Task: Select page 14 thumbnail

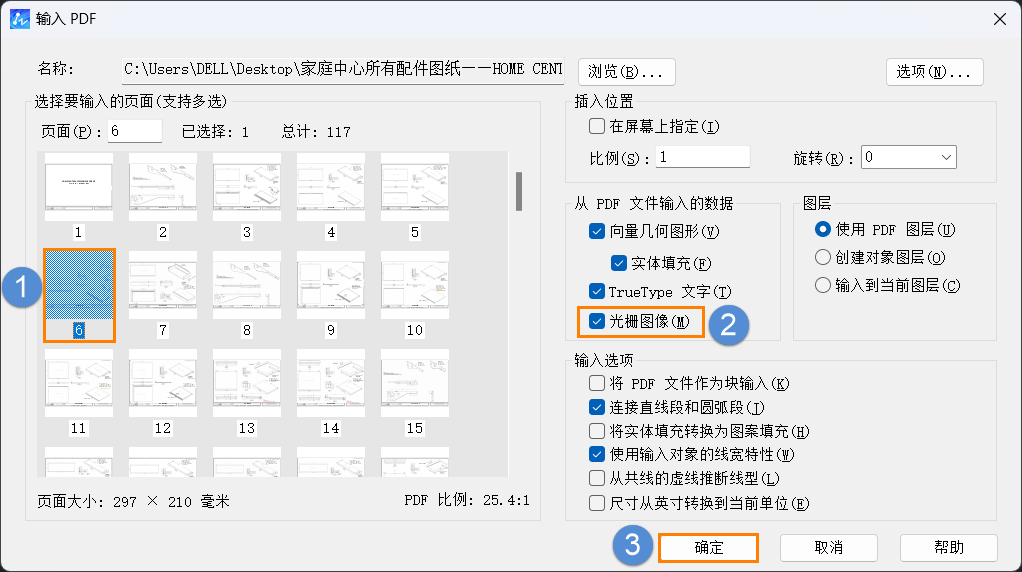Action: click(331, 383)
